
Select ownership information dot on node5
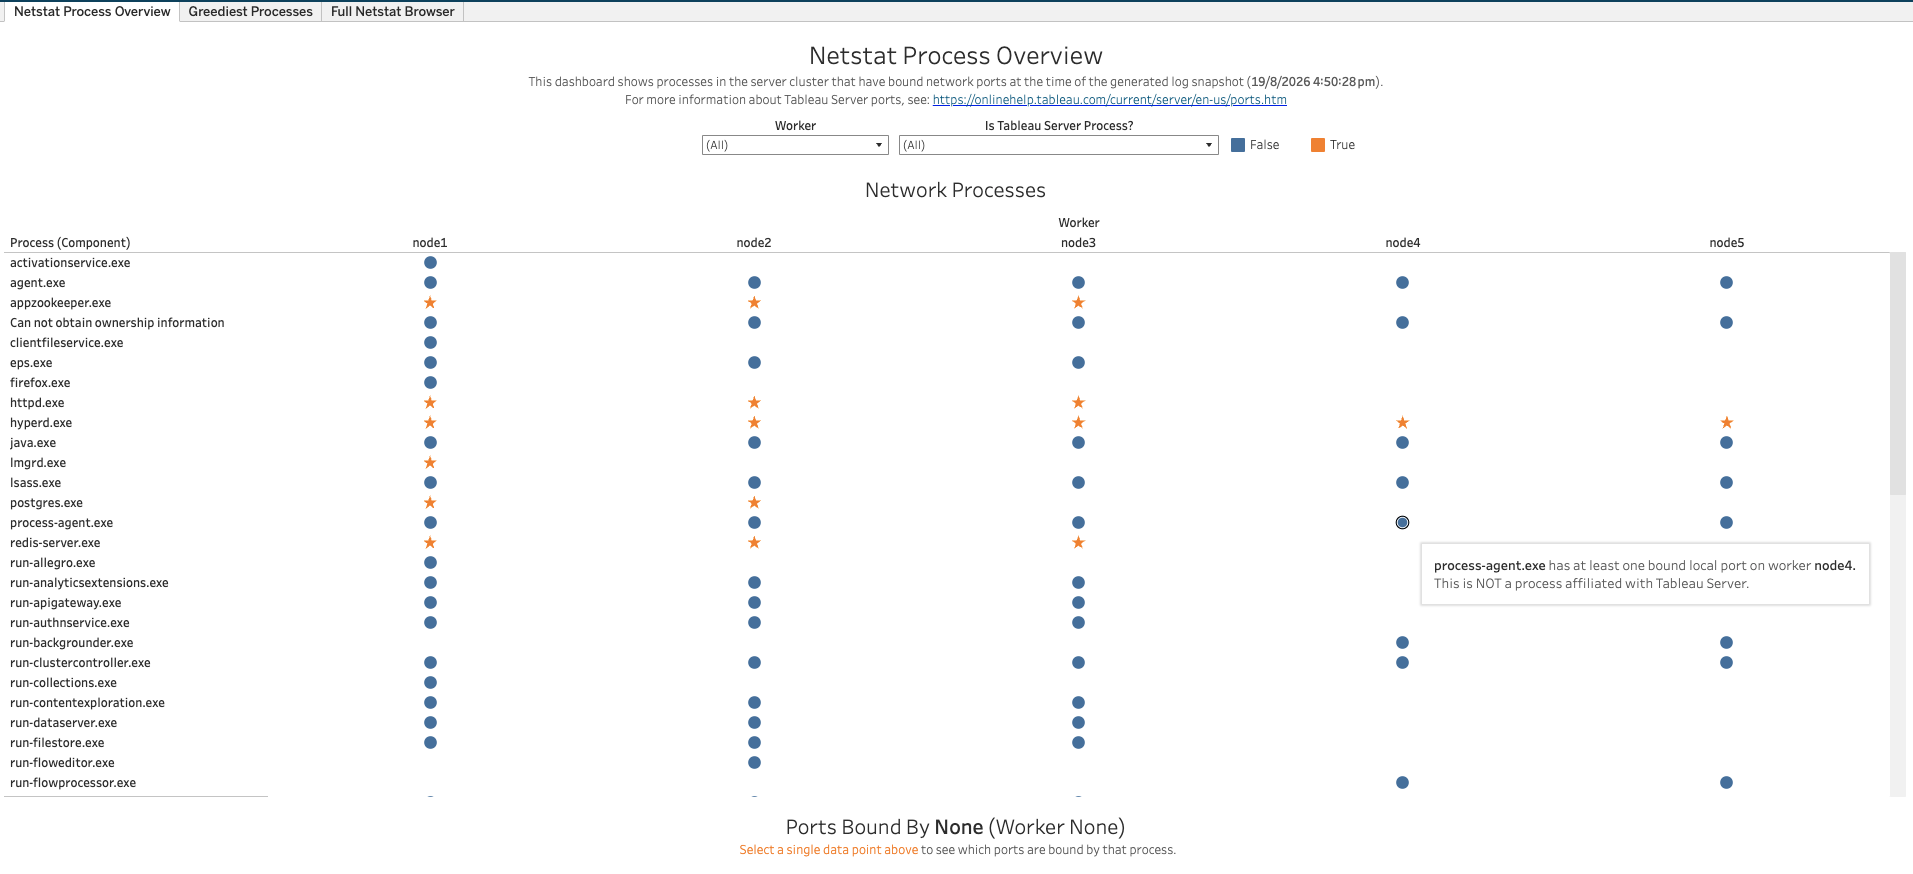(1726, 323)
